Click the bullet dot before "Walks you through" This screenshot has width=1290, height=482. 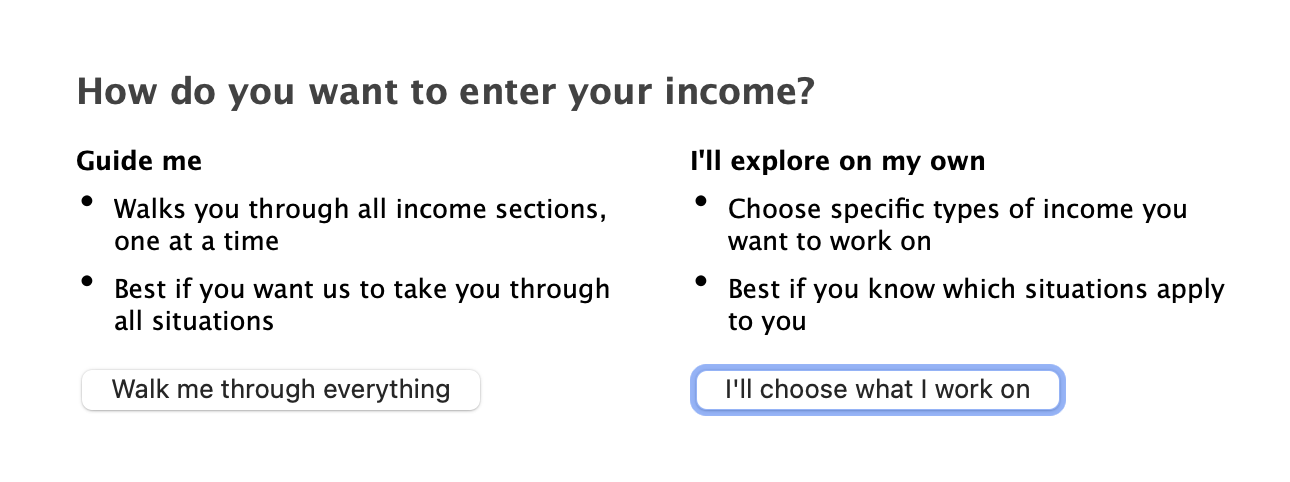coord(88,202)
